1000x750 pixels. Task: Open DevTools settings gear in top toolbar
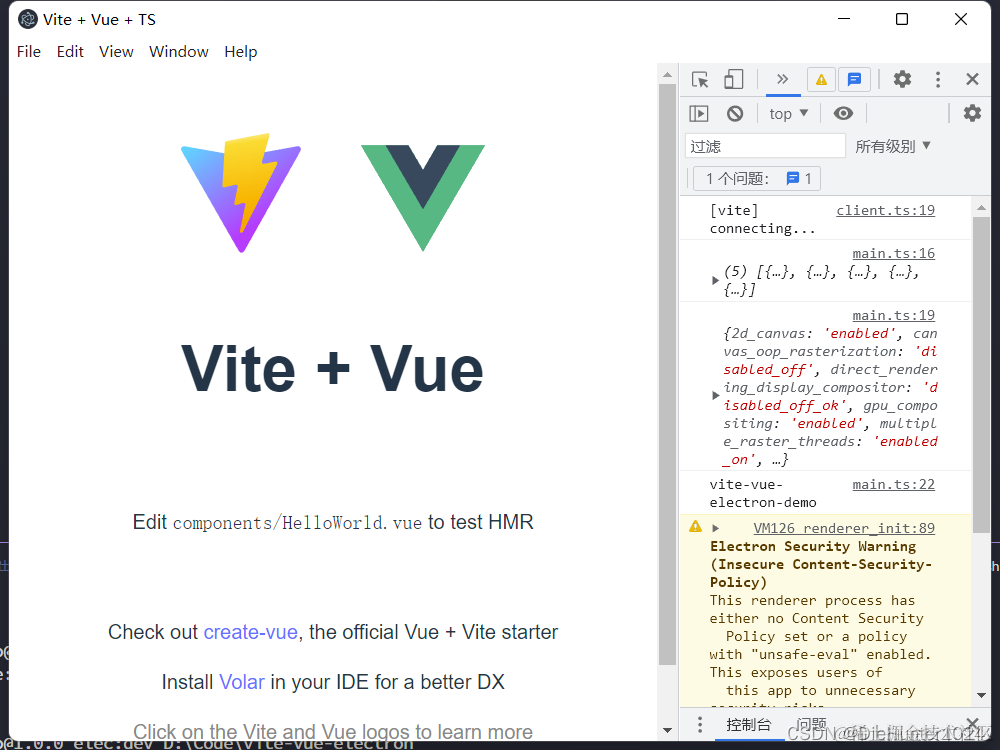(902, 79)
